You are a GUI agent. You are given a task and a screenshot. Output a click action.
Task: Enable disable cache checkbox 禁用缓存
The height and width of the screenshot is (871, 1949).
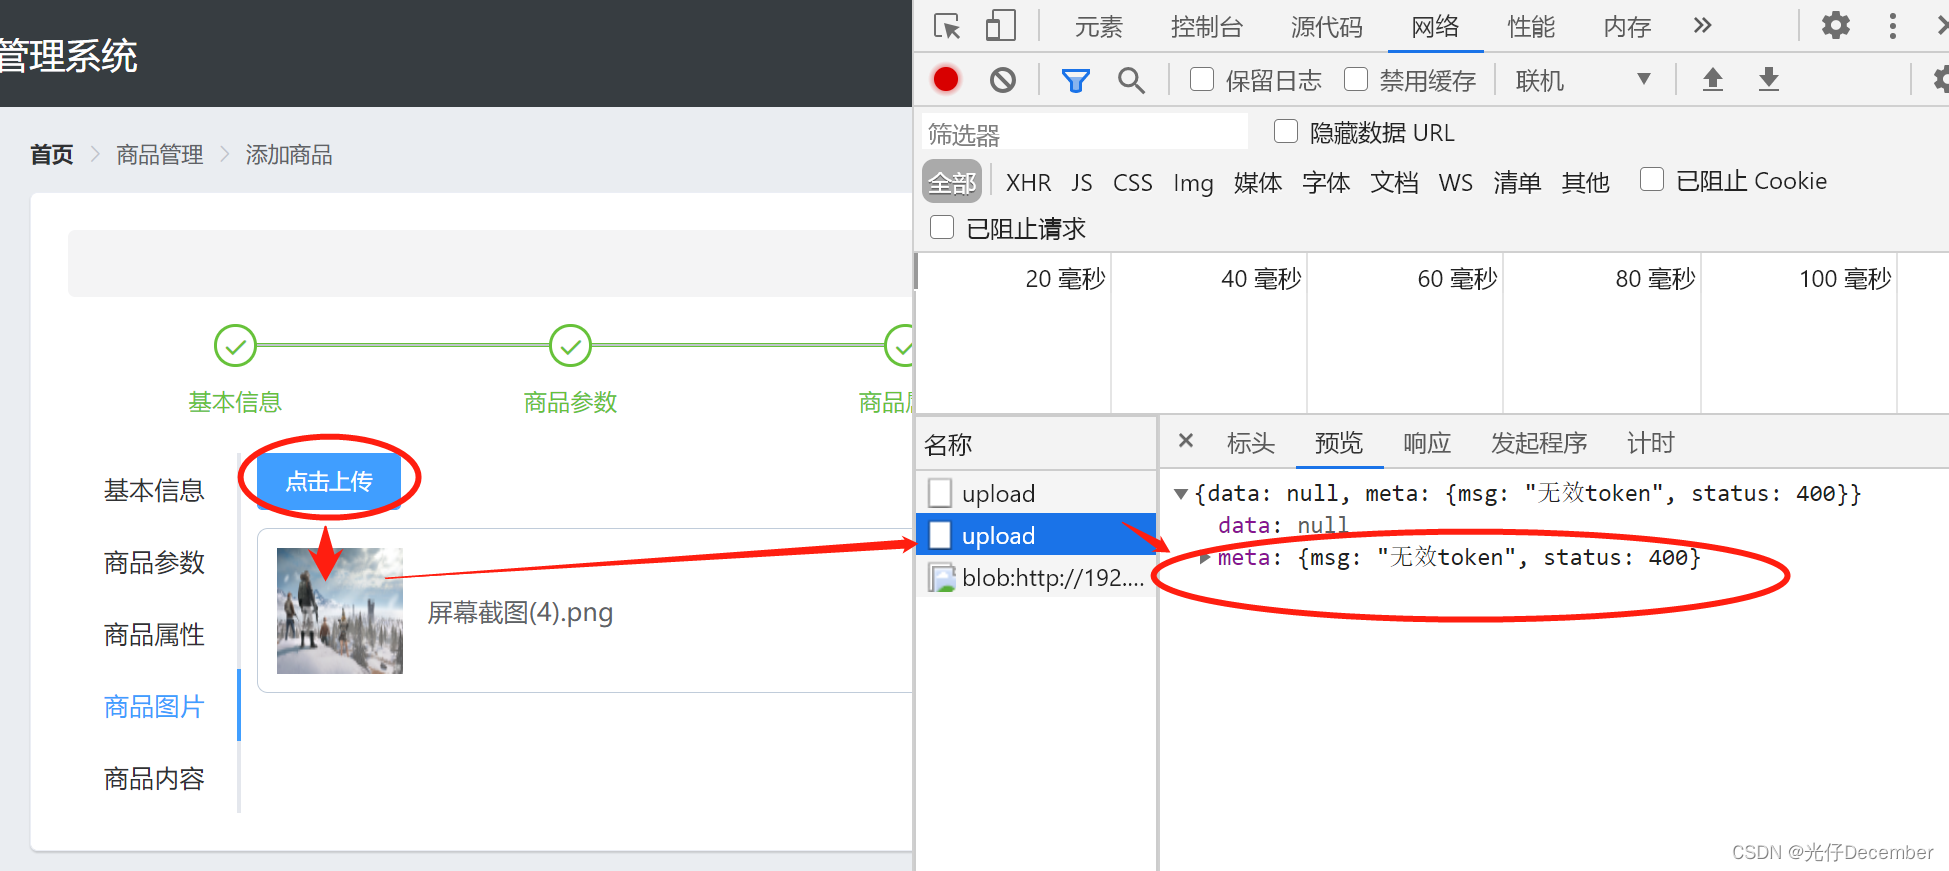1356,79
